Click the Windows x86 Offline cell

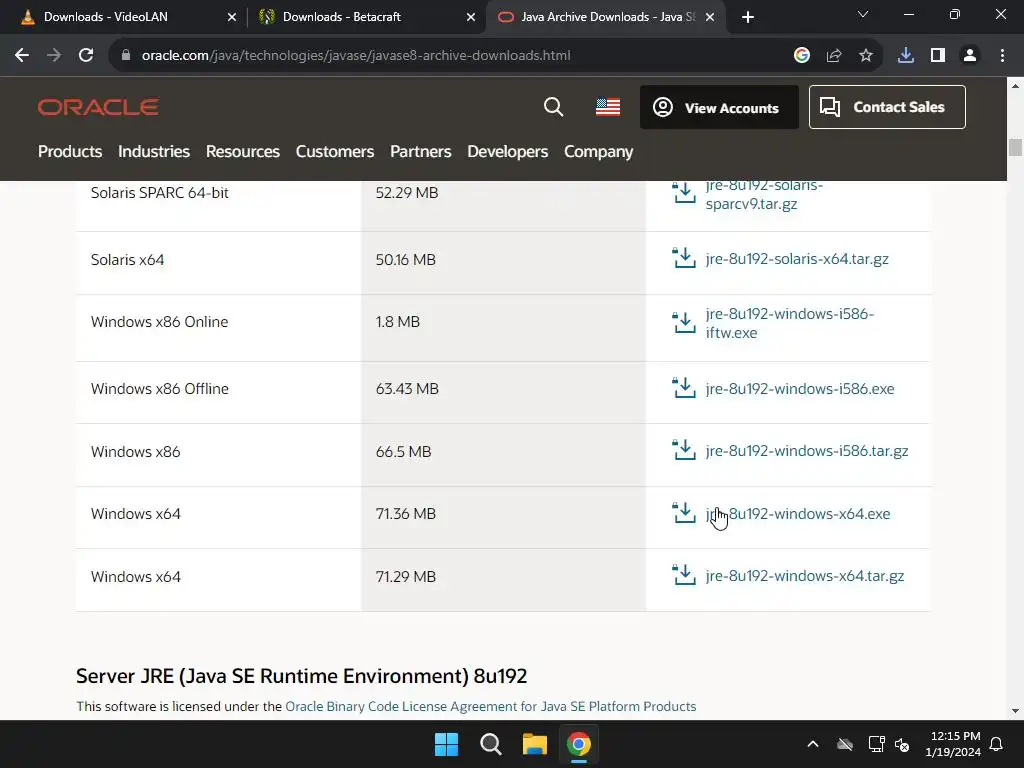click(x=218, y=392)
